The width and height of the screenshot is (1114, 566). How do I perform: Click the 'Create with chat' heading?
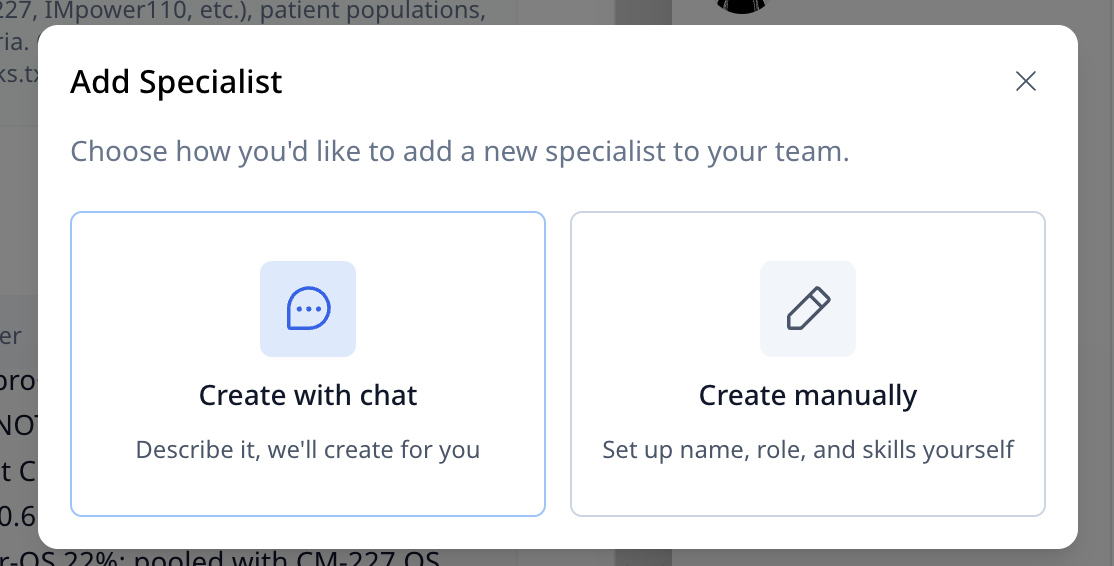coord(308,396)
